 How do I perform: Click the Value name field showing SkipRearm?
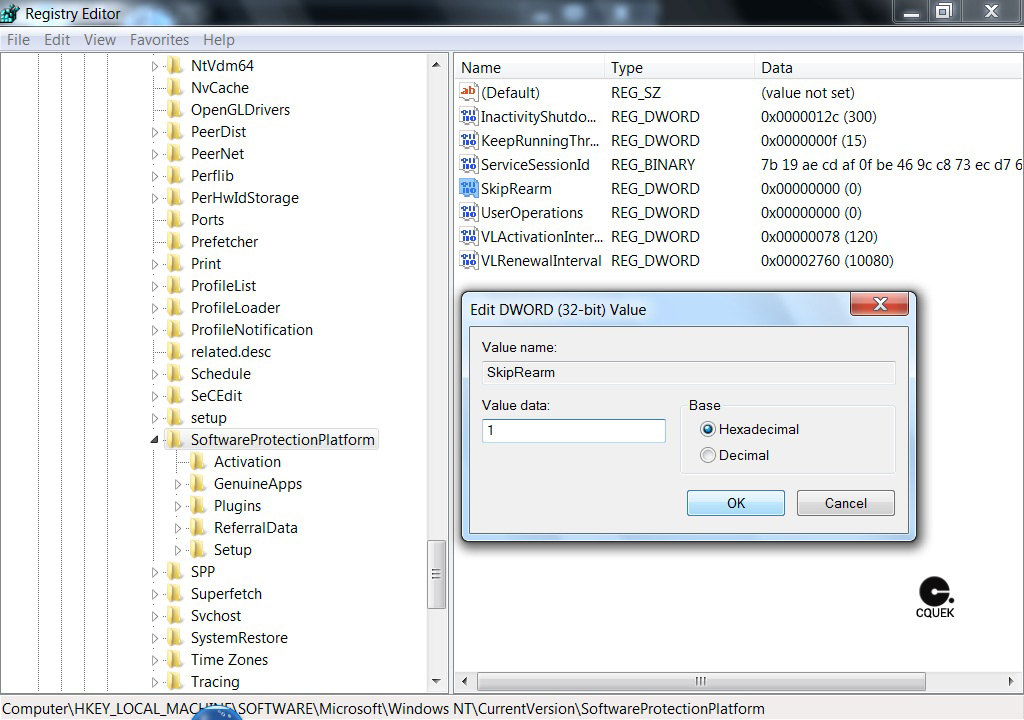(x=688, y=372)
